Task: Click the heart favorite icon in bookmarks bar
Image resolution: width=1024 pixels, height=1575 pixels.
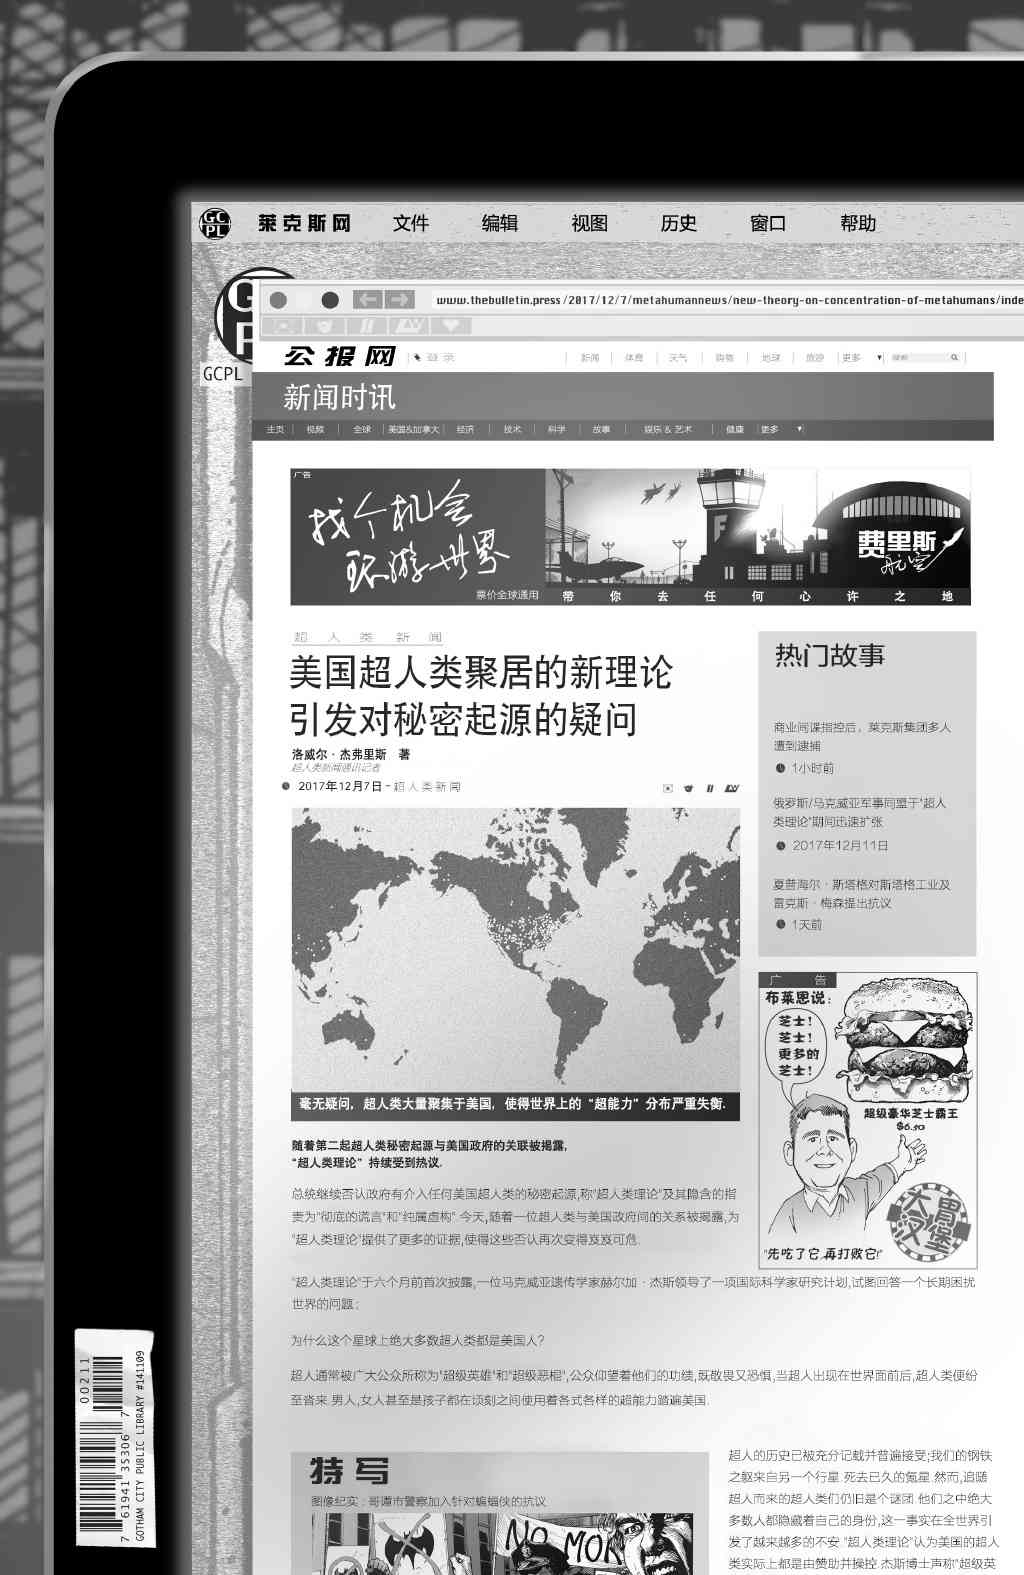Action: 451,325
